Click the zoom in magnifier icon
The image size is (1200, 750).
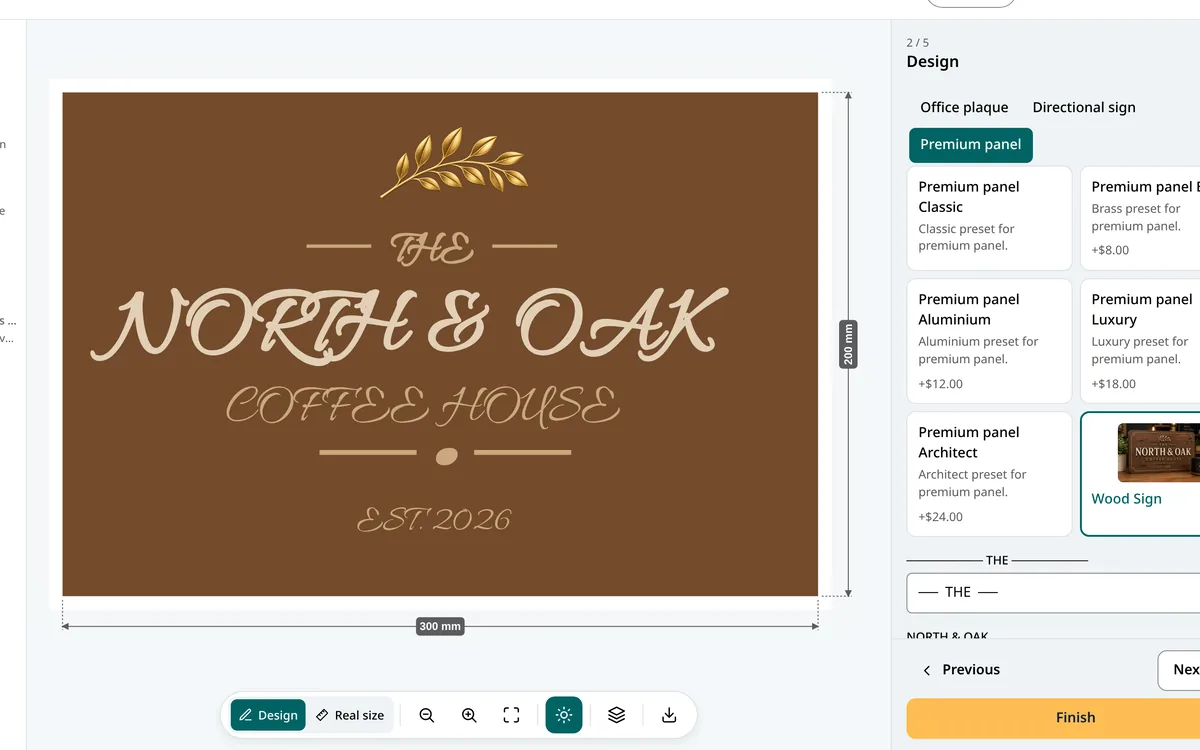coord(469,715)
